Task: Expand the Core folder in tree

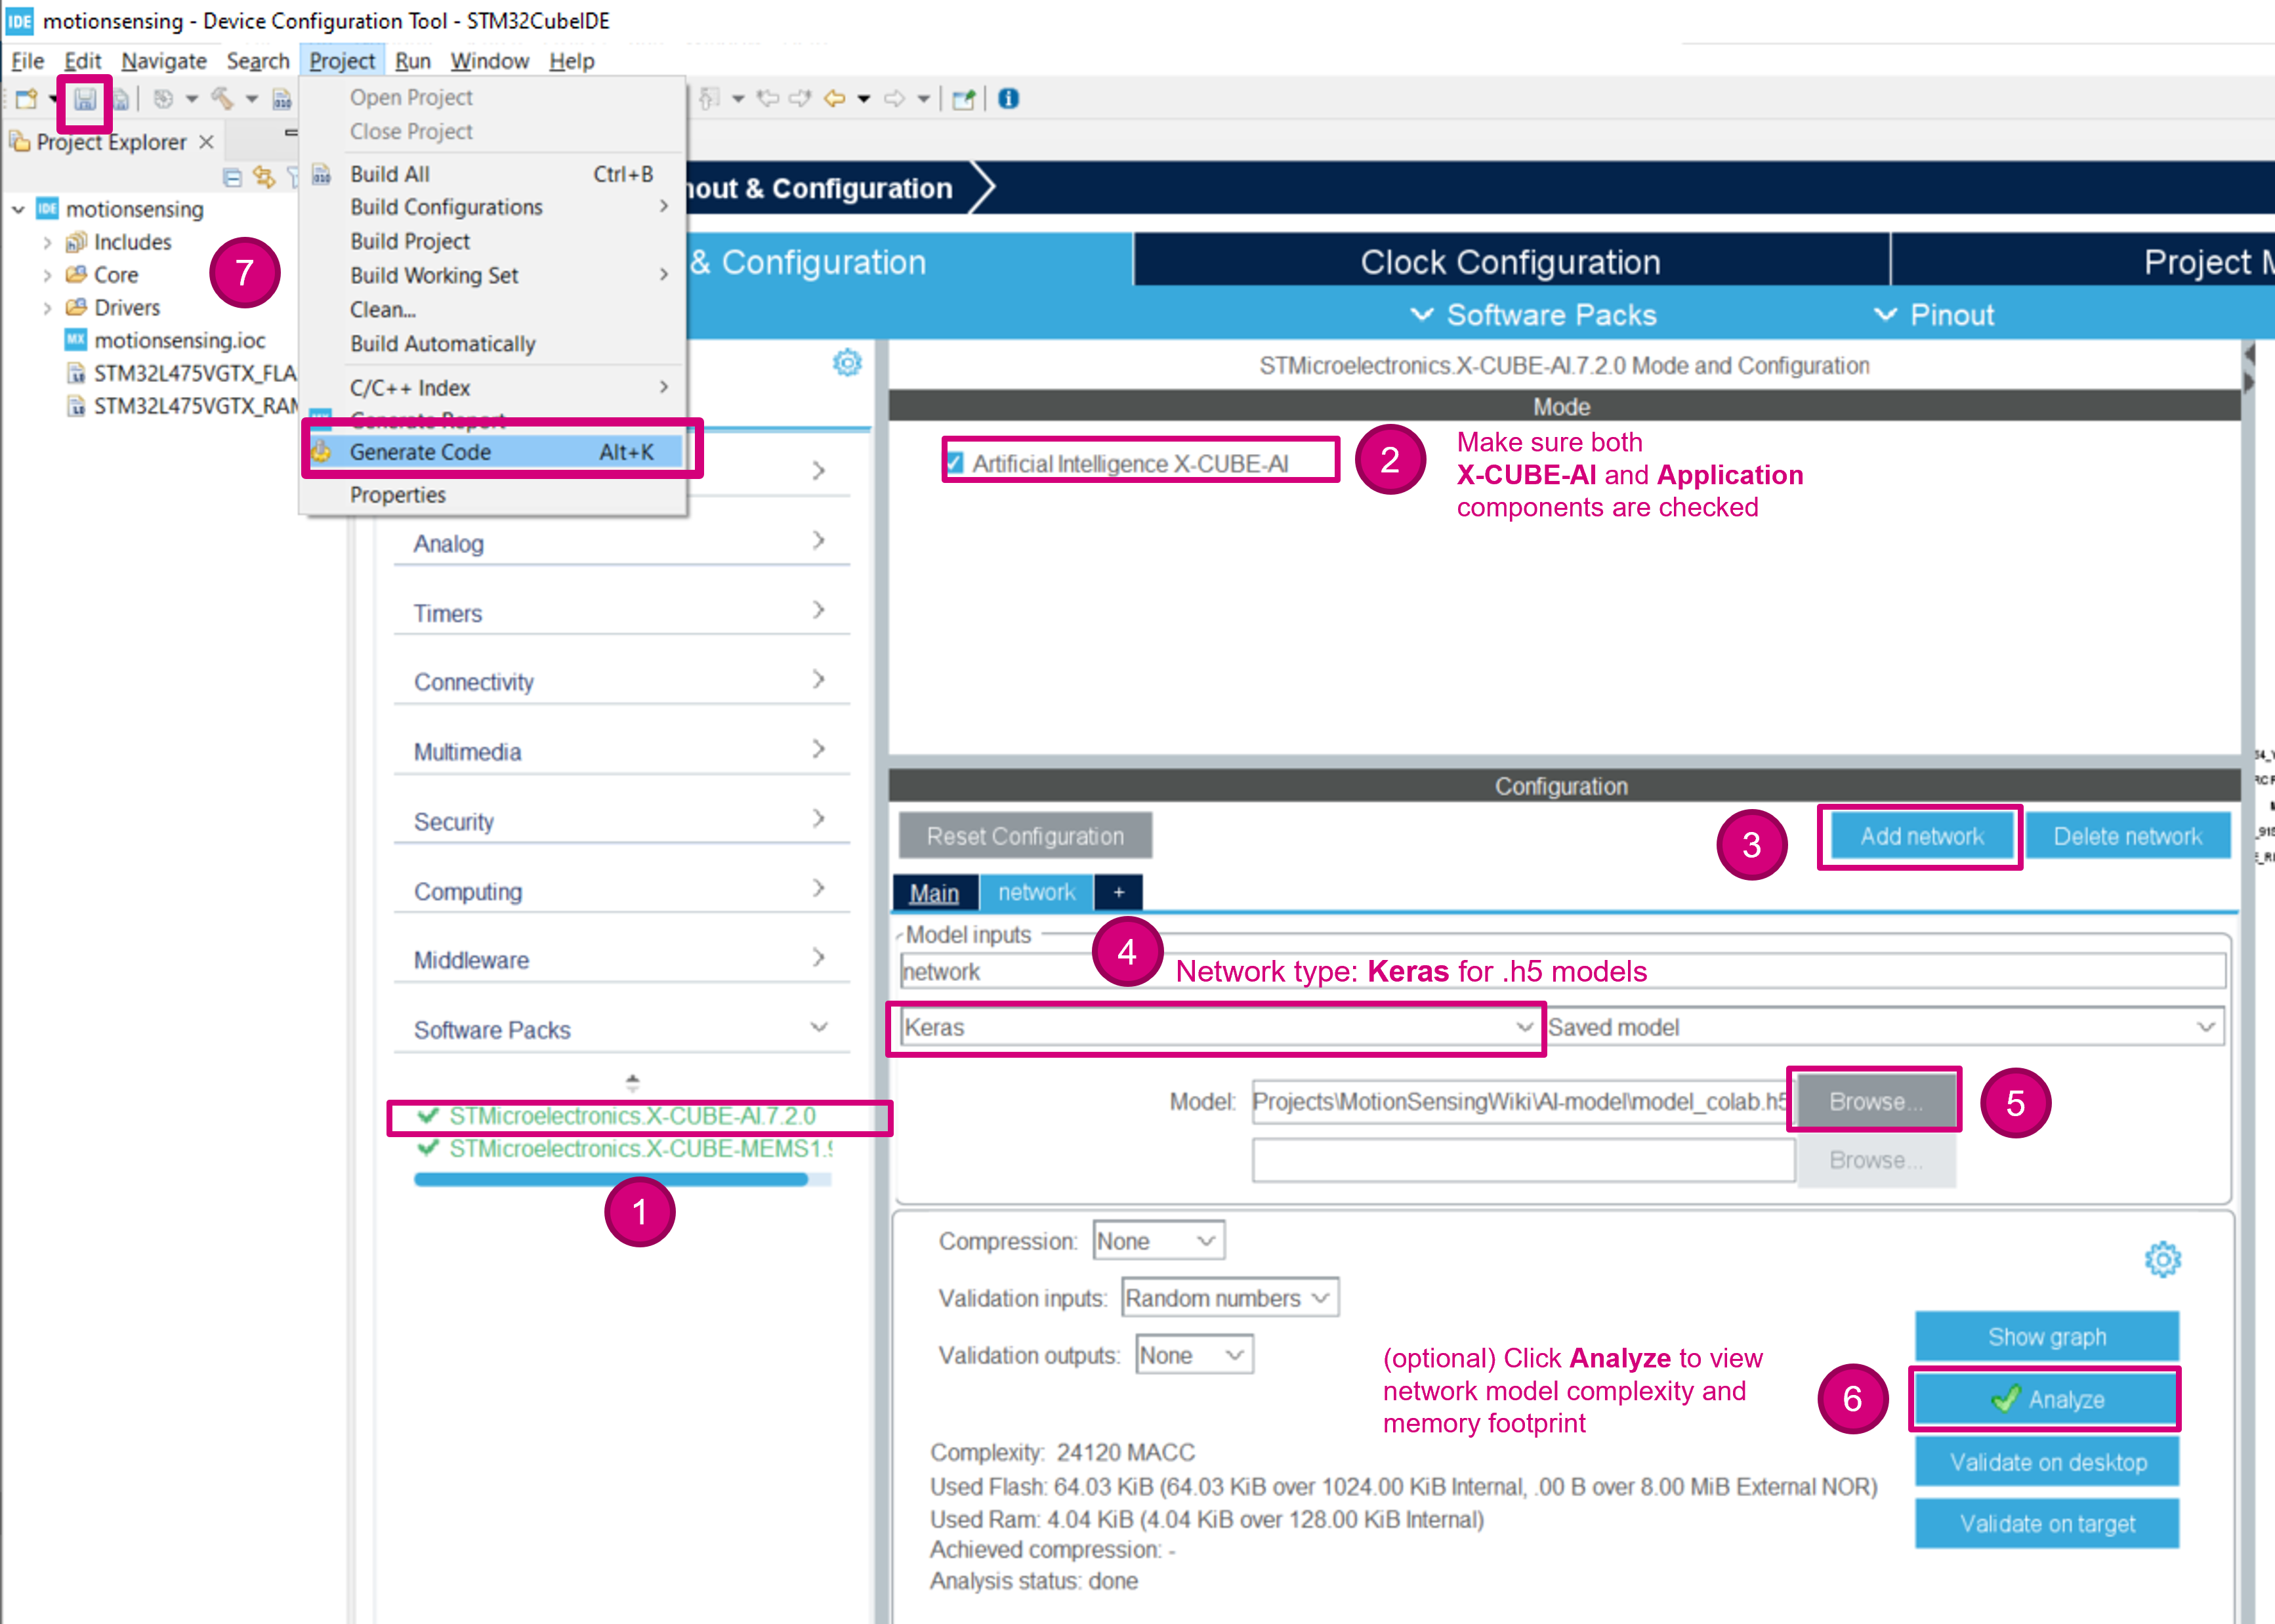Action: (x=47, y=275)
